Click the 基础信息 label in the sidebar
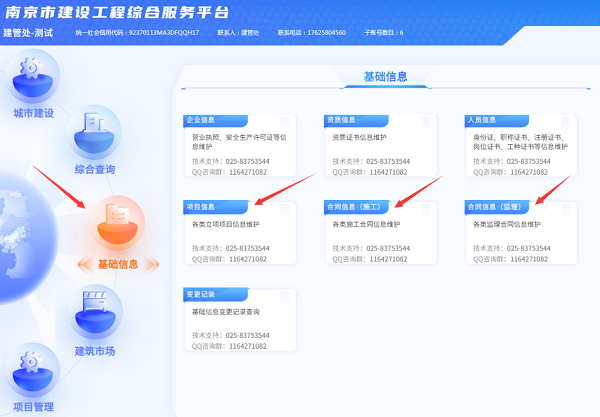The height and width of the screenshot is (417, 600). click(118, 264)
